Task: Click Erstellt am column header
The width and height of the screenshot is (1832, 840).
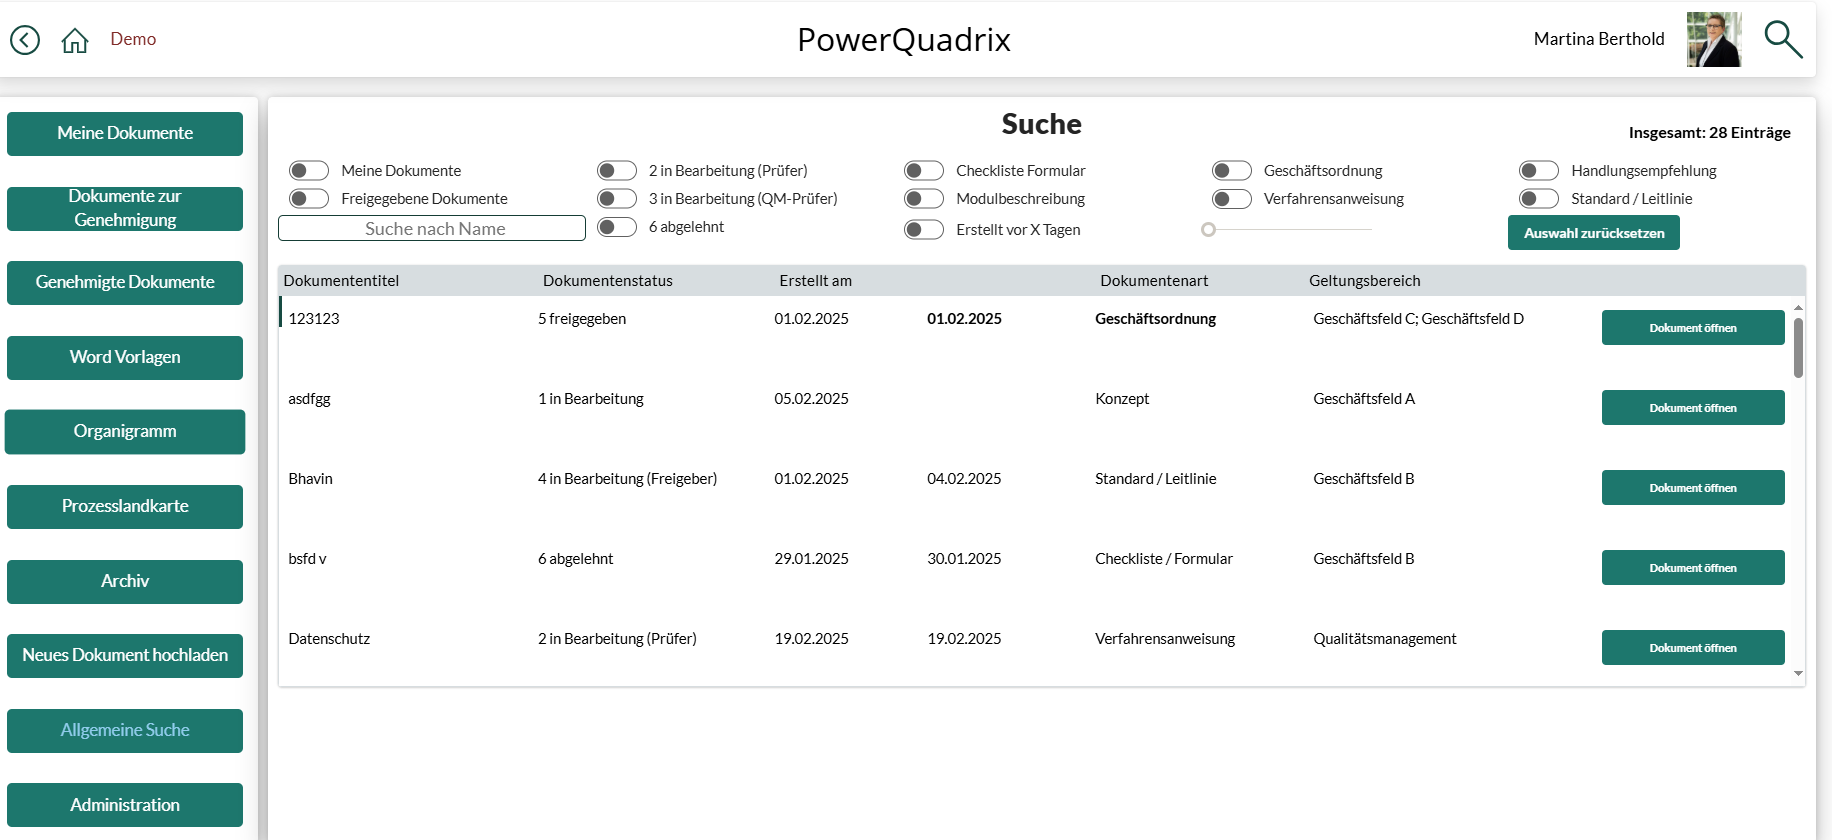Action: pyautogui.click(x=816, y=281)
